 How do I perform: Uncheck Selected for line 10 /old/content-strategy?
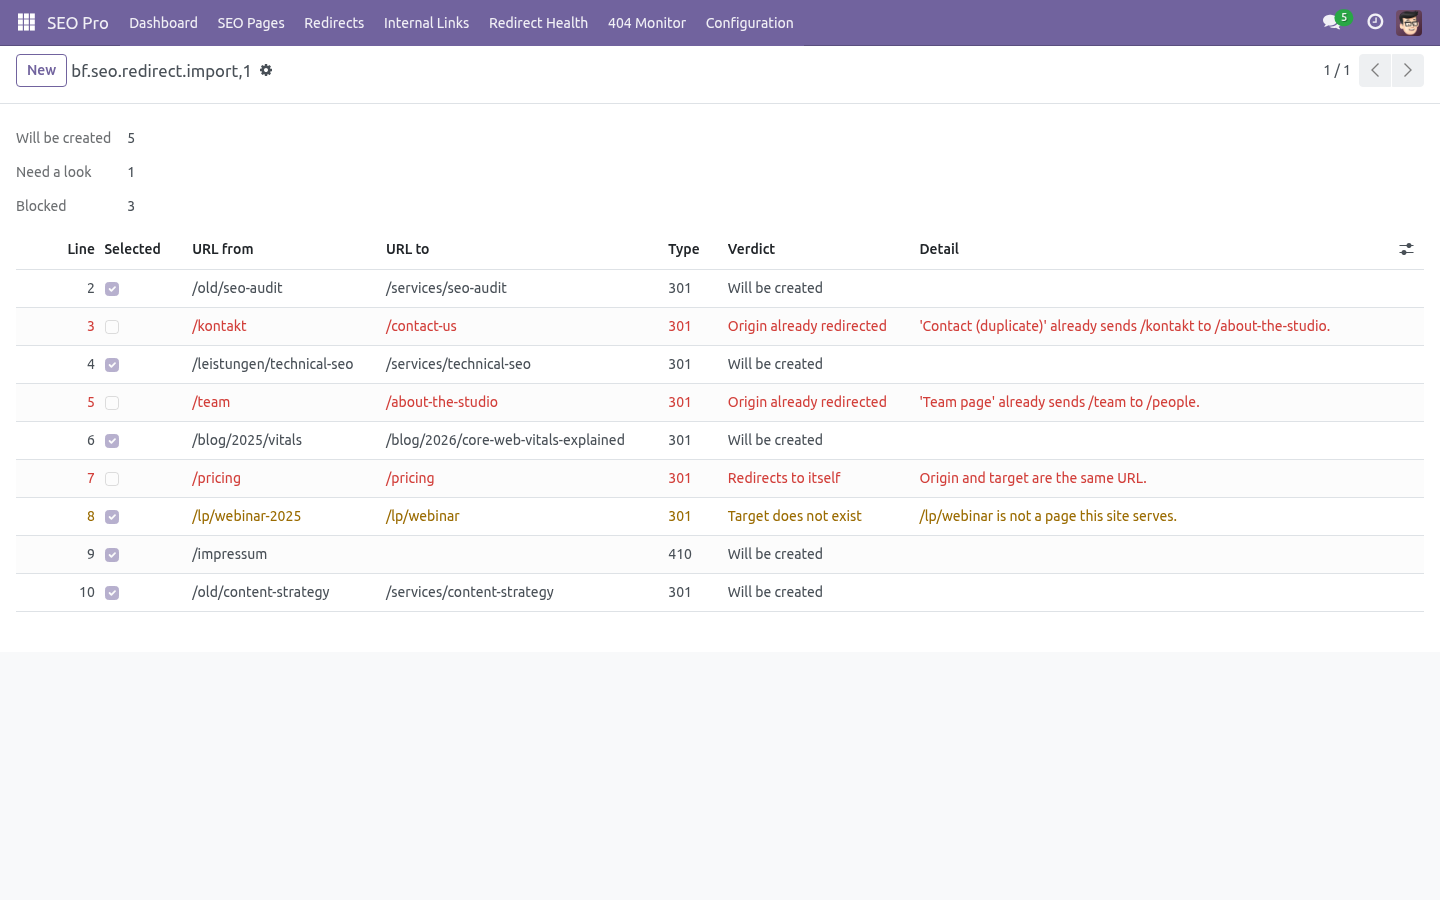click(112, 593)
